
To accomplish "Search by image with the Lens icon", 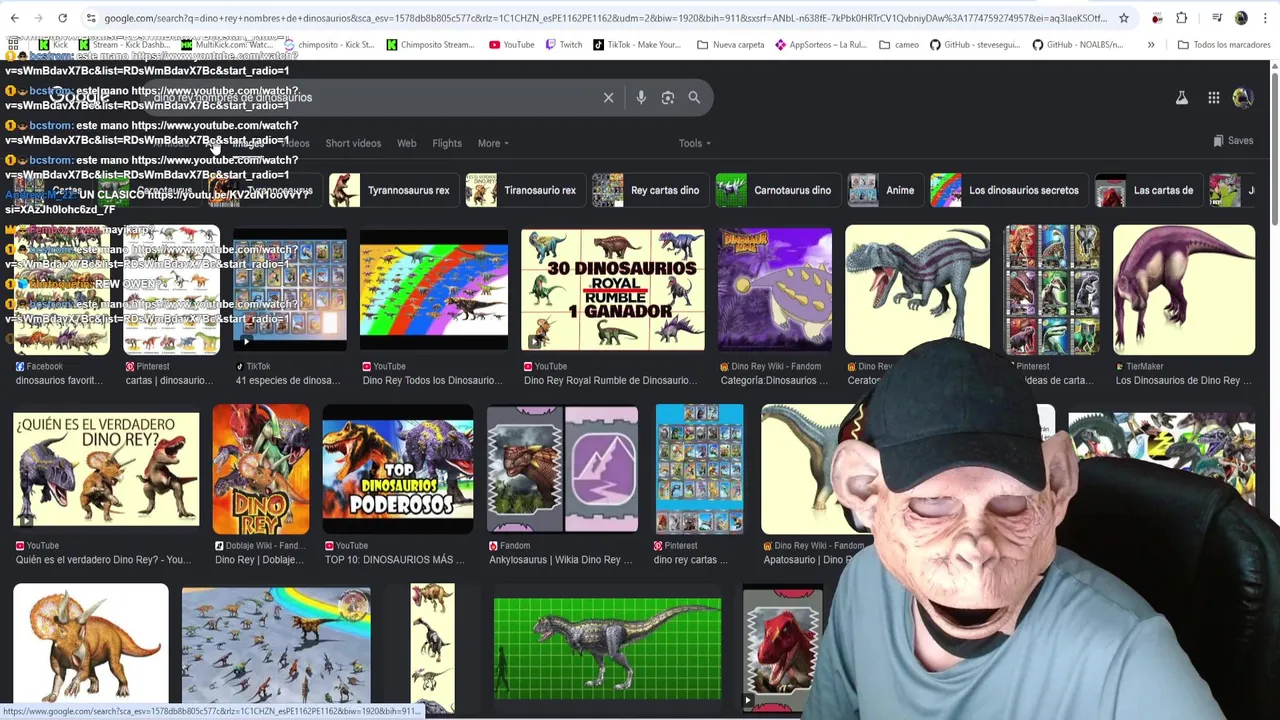I will coord(668,97).
